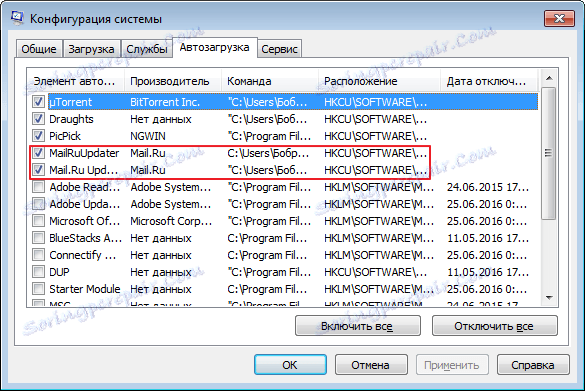Viewport: 585px width, 391px height.
Task: Uncheck the PicPick startup checkbox
Action: click(38, 136)
